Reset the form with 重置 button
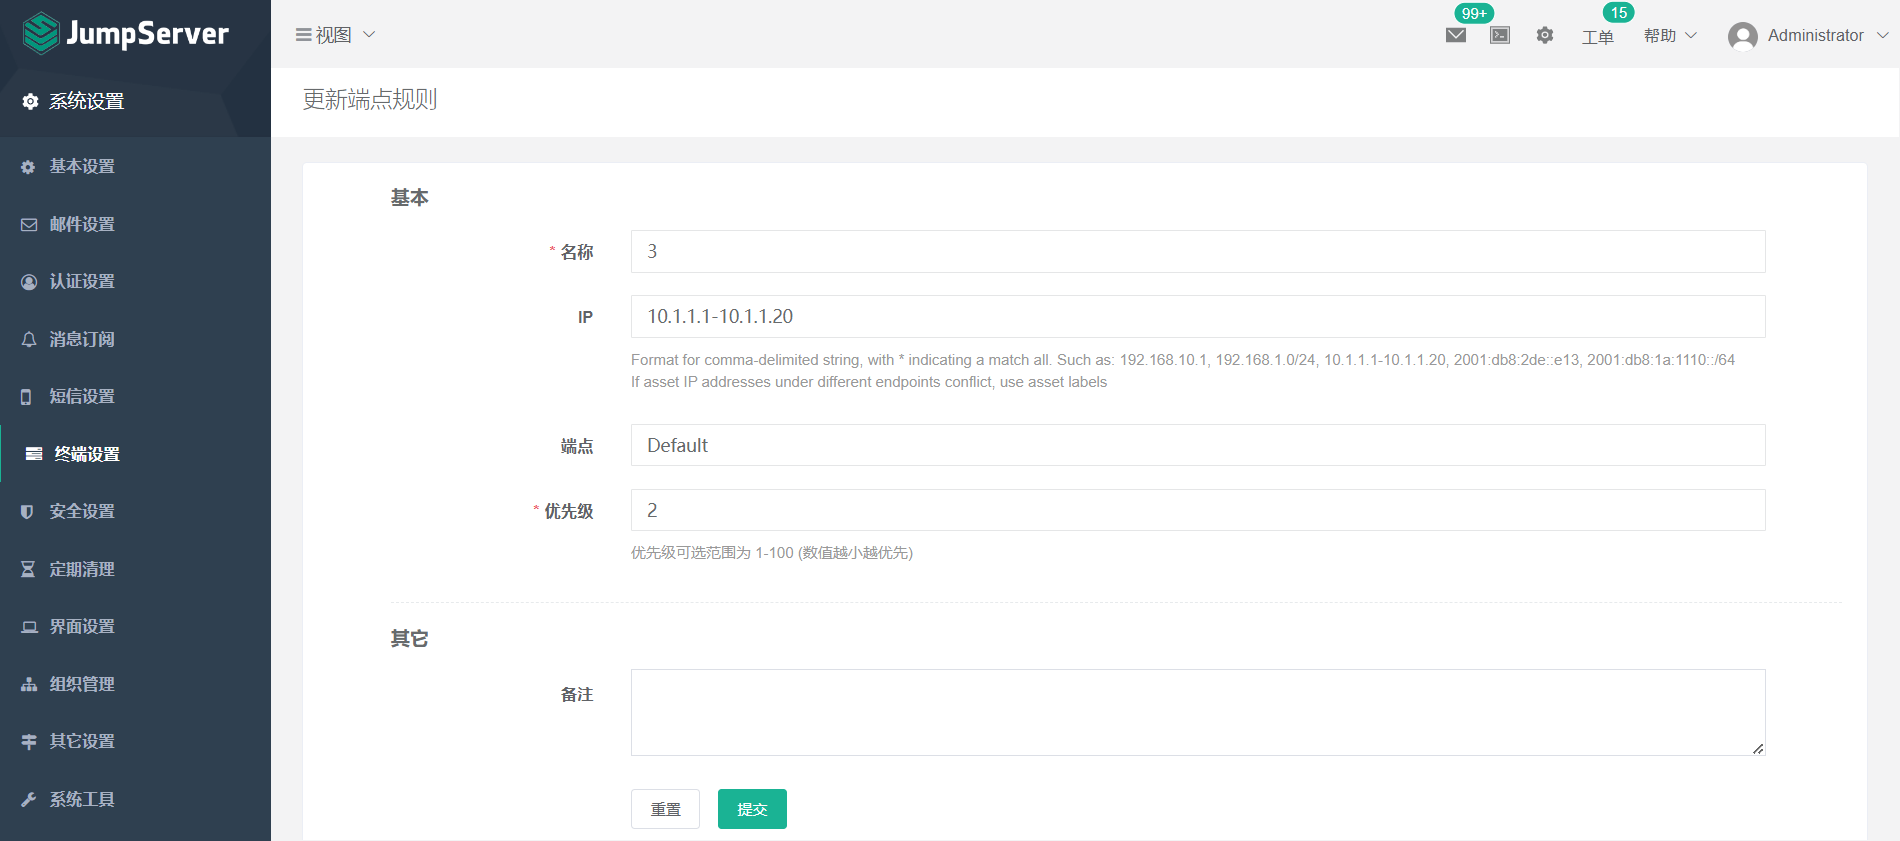Screen dimensions: 1900x841 665,809
